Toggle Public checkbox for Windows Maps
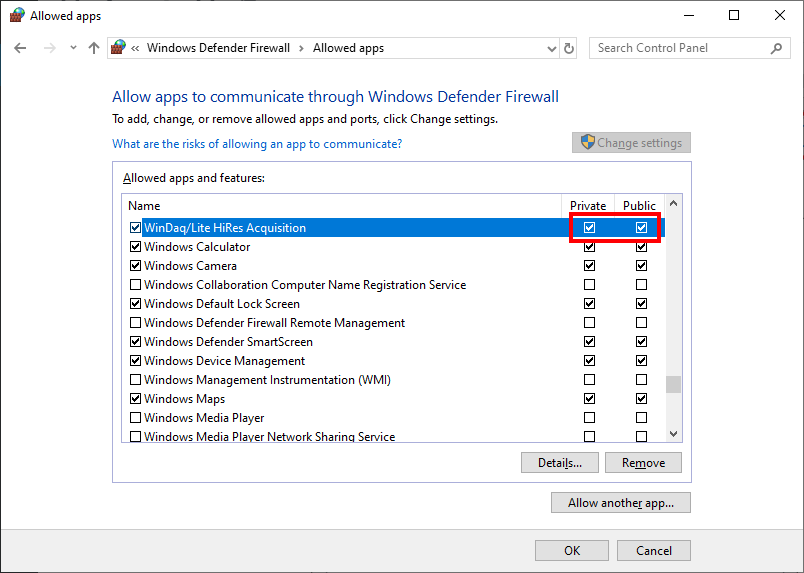804x573 pixels. point(641,399)
